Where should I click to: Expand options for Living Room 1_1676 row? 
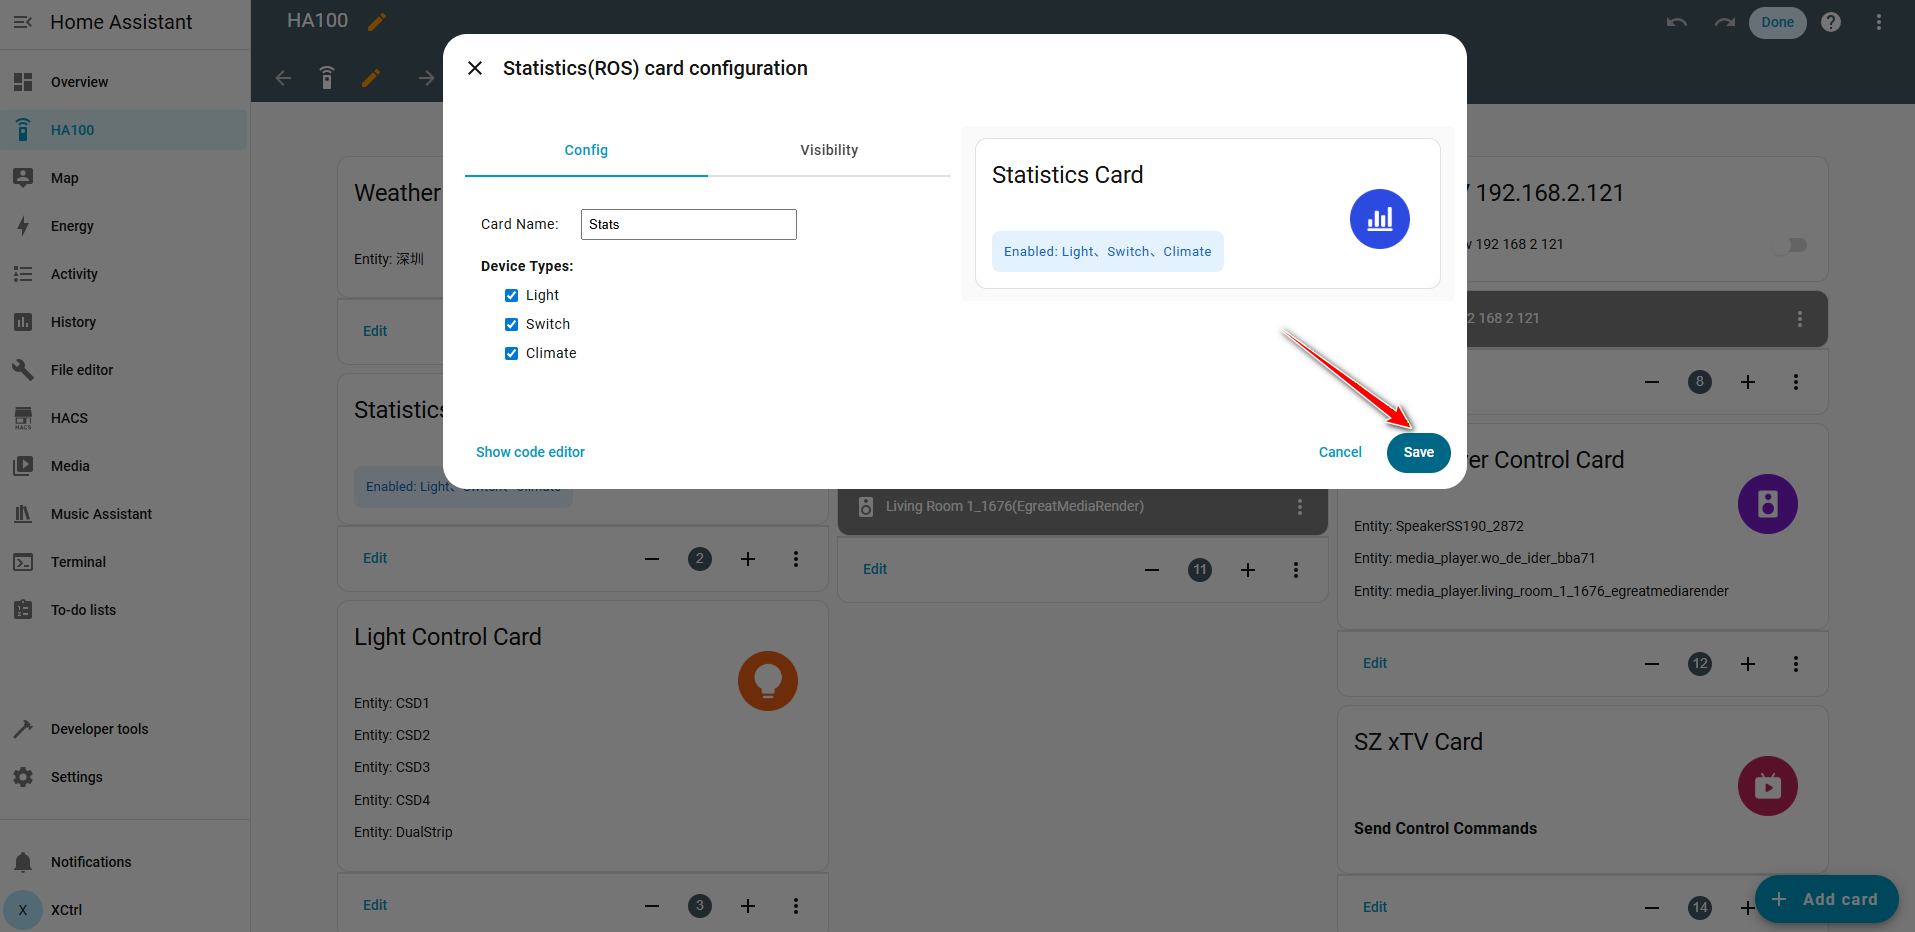coord(1300,507)
